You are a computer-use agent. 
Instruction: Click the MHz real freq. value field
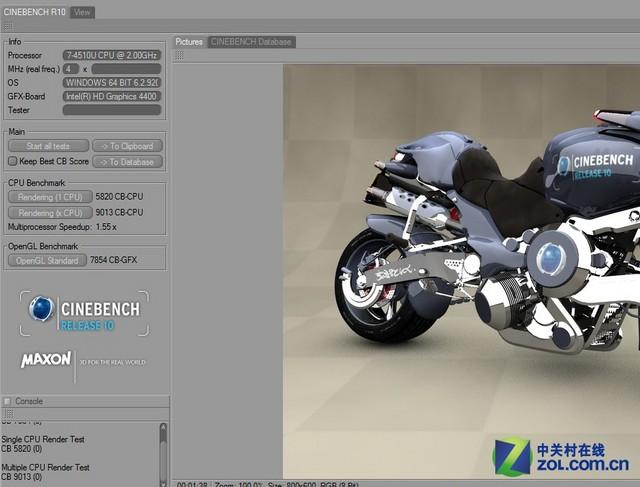coord(70,69)
